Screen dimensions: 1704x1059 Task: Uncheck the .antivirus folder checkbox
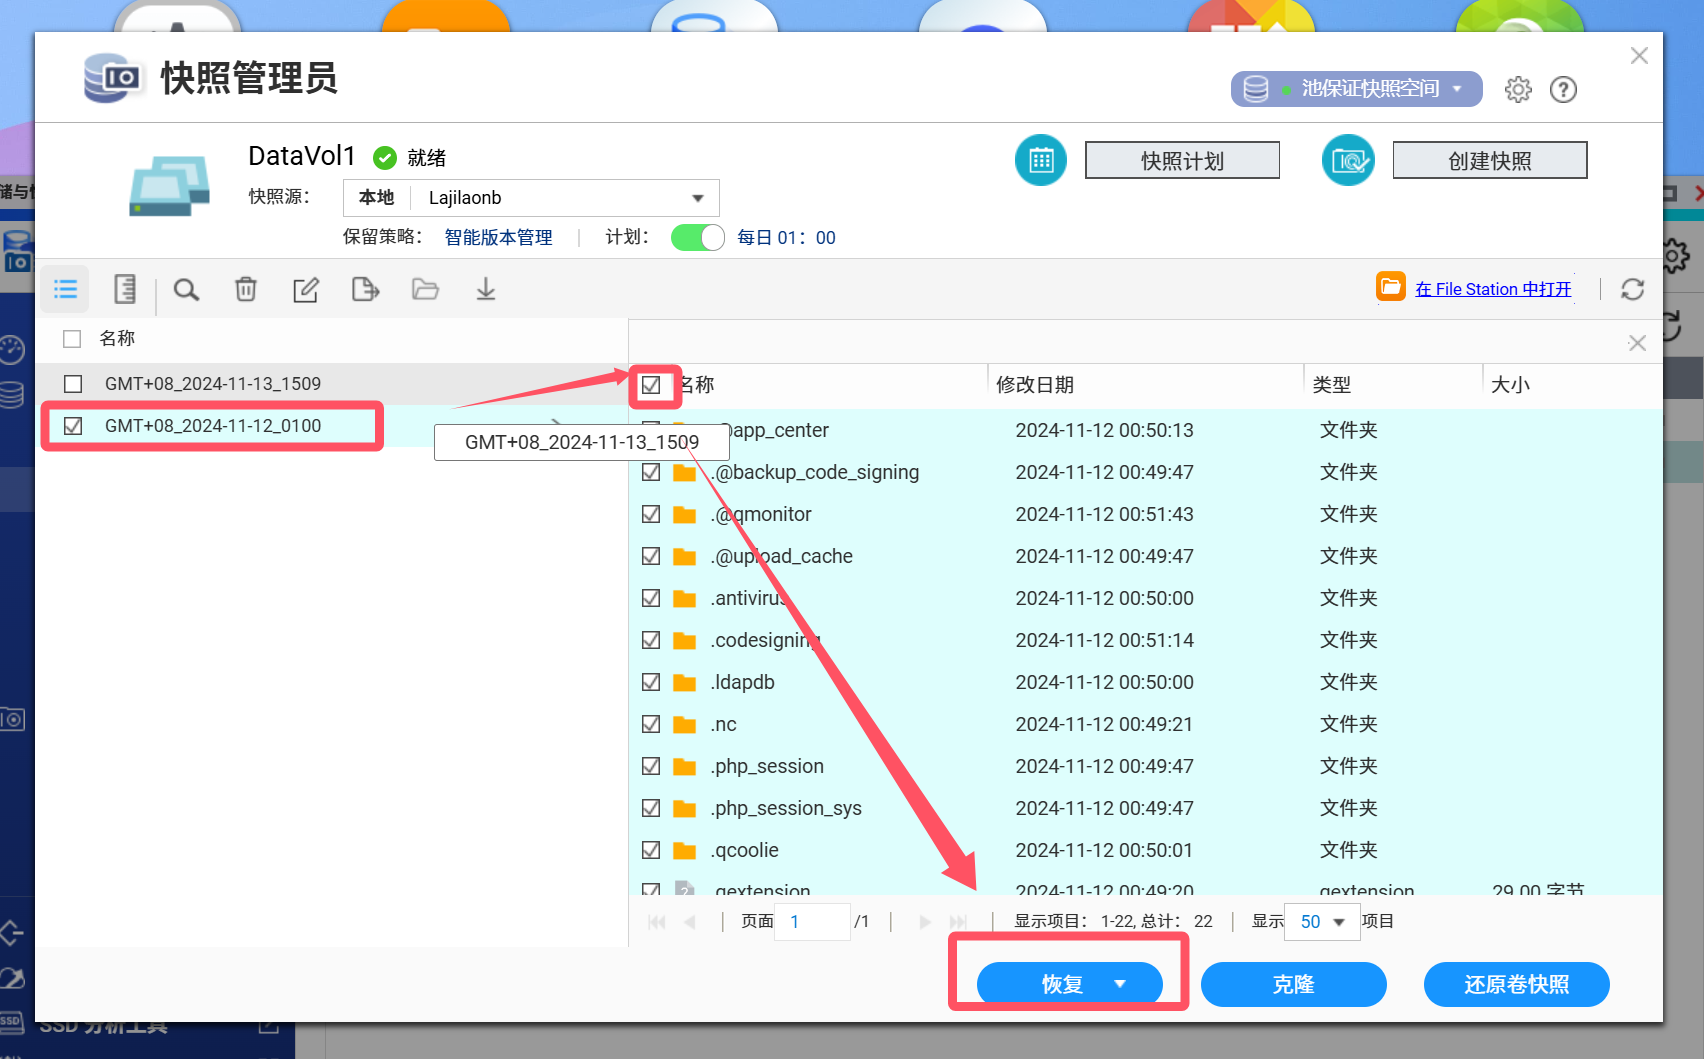click(x=651, y=598)
